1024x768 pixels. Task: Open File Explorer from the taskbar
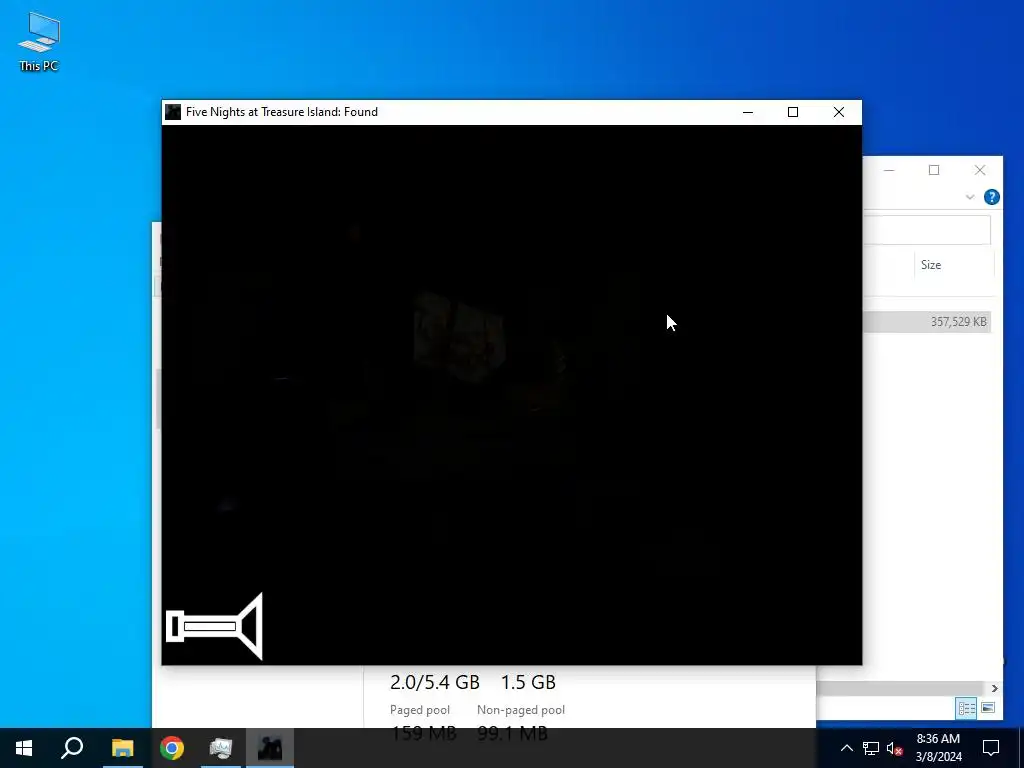pos(122,748)
